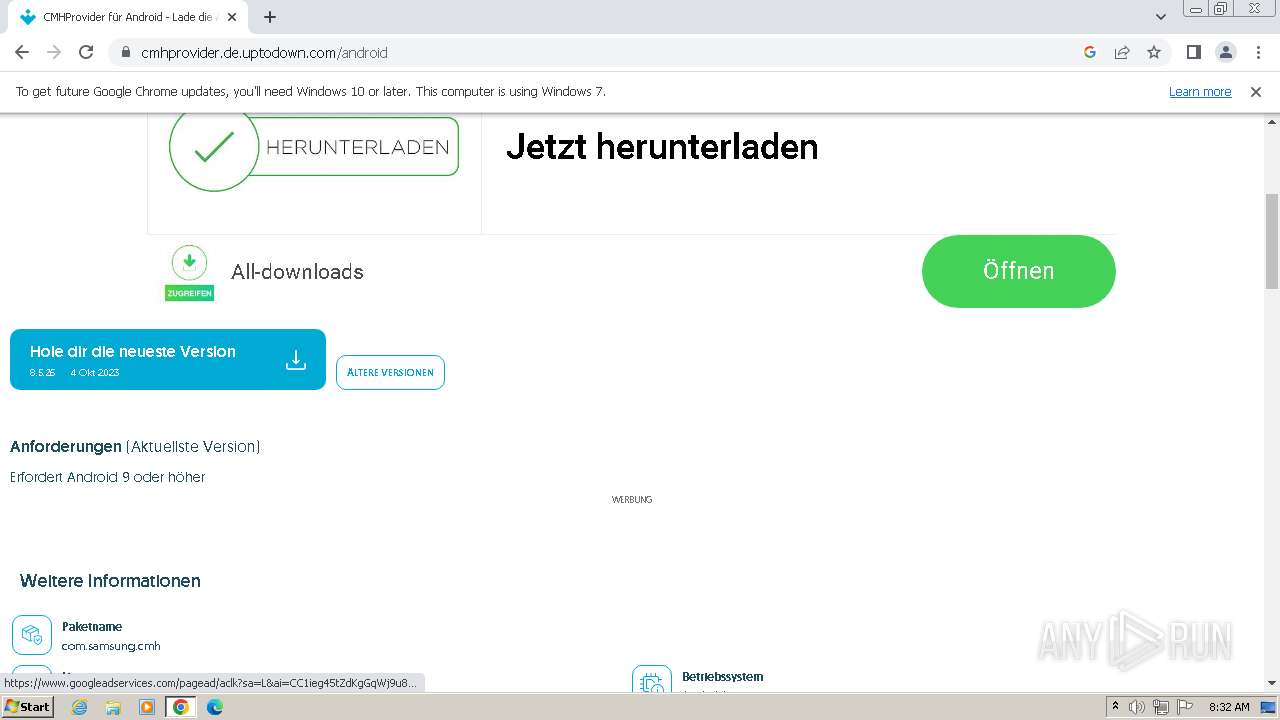Open the tab search dropdown
Viewport: 1280px width, 720px height.
click(1161, 17)
